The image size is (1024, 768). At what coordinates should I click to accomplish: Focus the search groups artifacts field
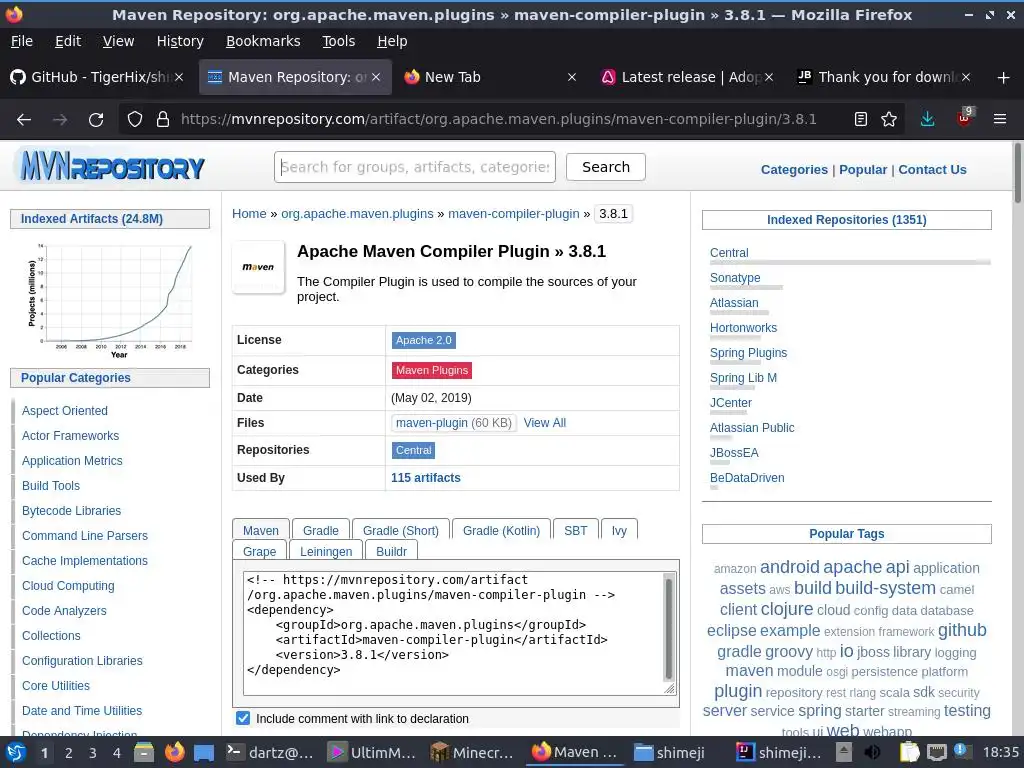(x=415, y=167)
